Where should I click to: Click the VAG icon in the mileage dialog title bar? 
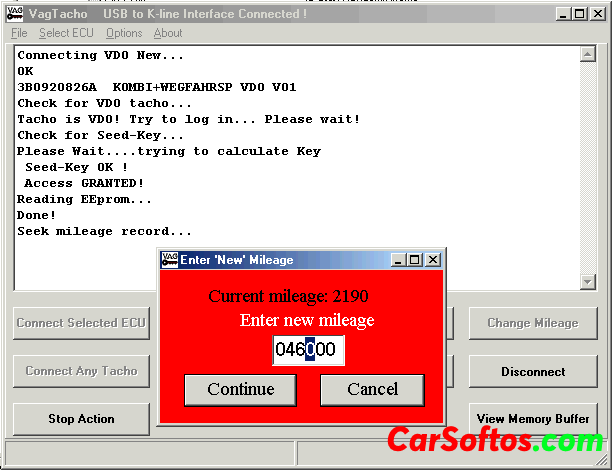pyautogui.click(x=169, y=260)
